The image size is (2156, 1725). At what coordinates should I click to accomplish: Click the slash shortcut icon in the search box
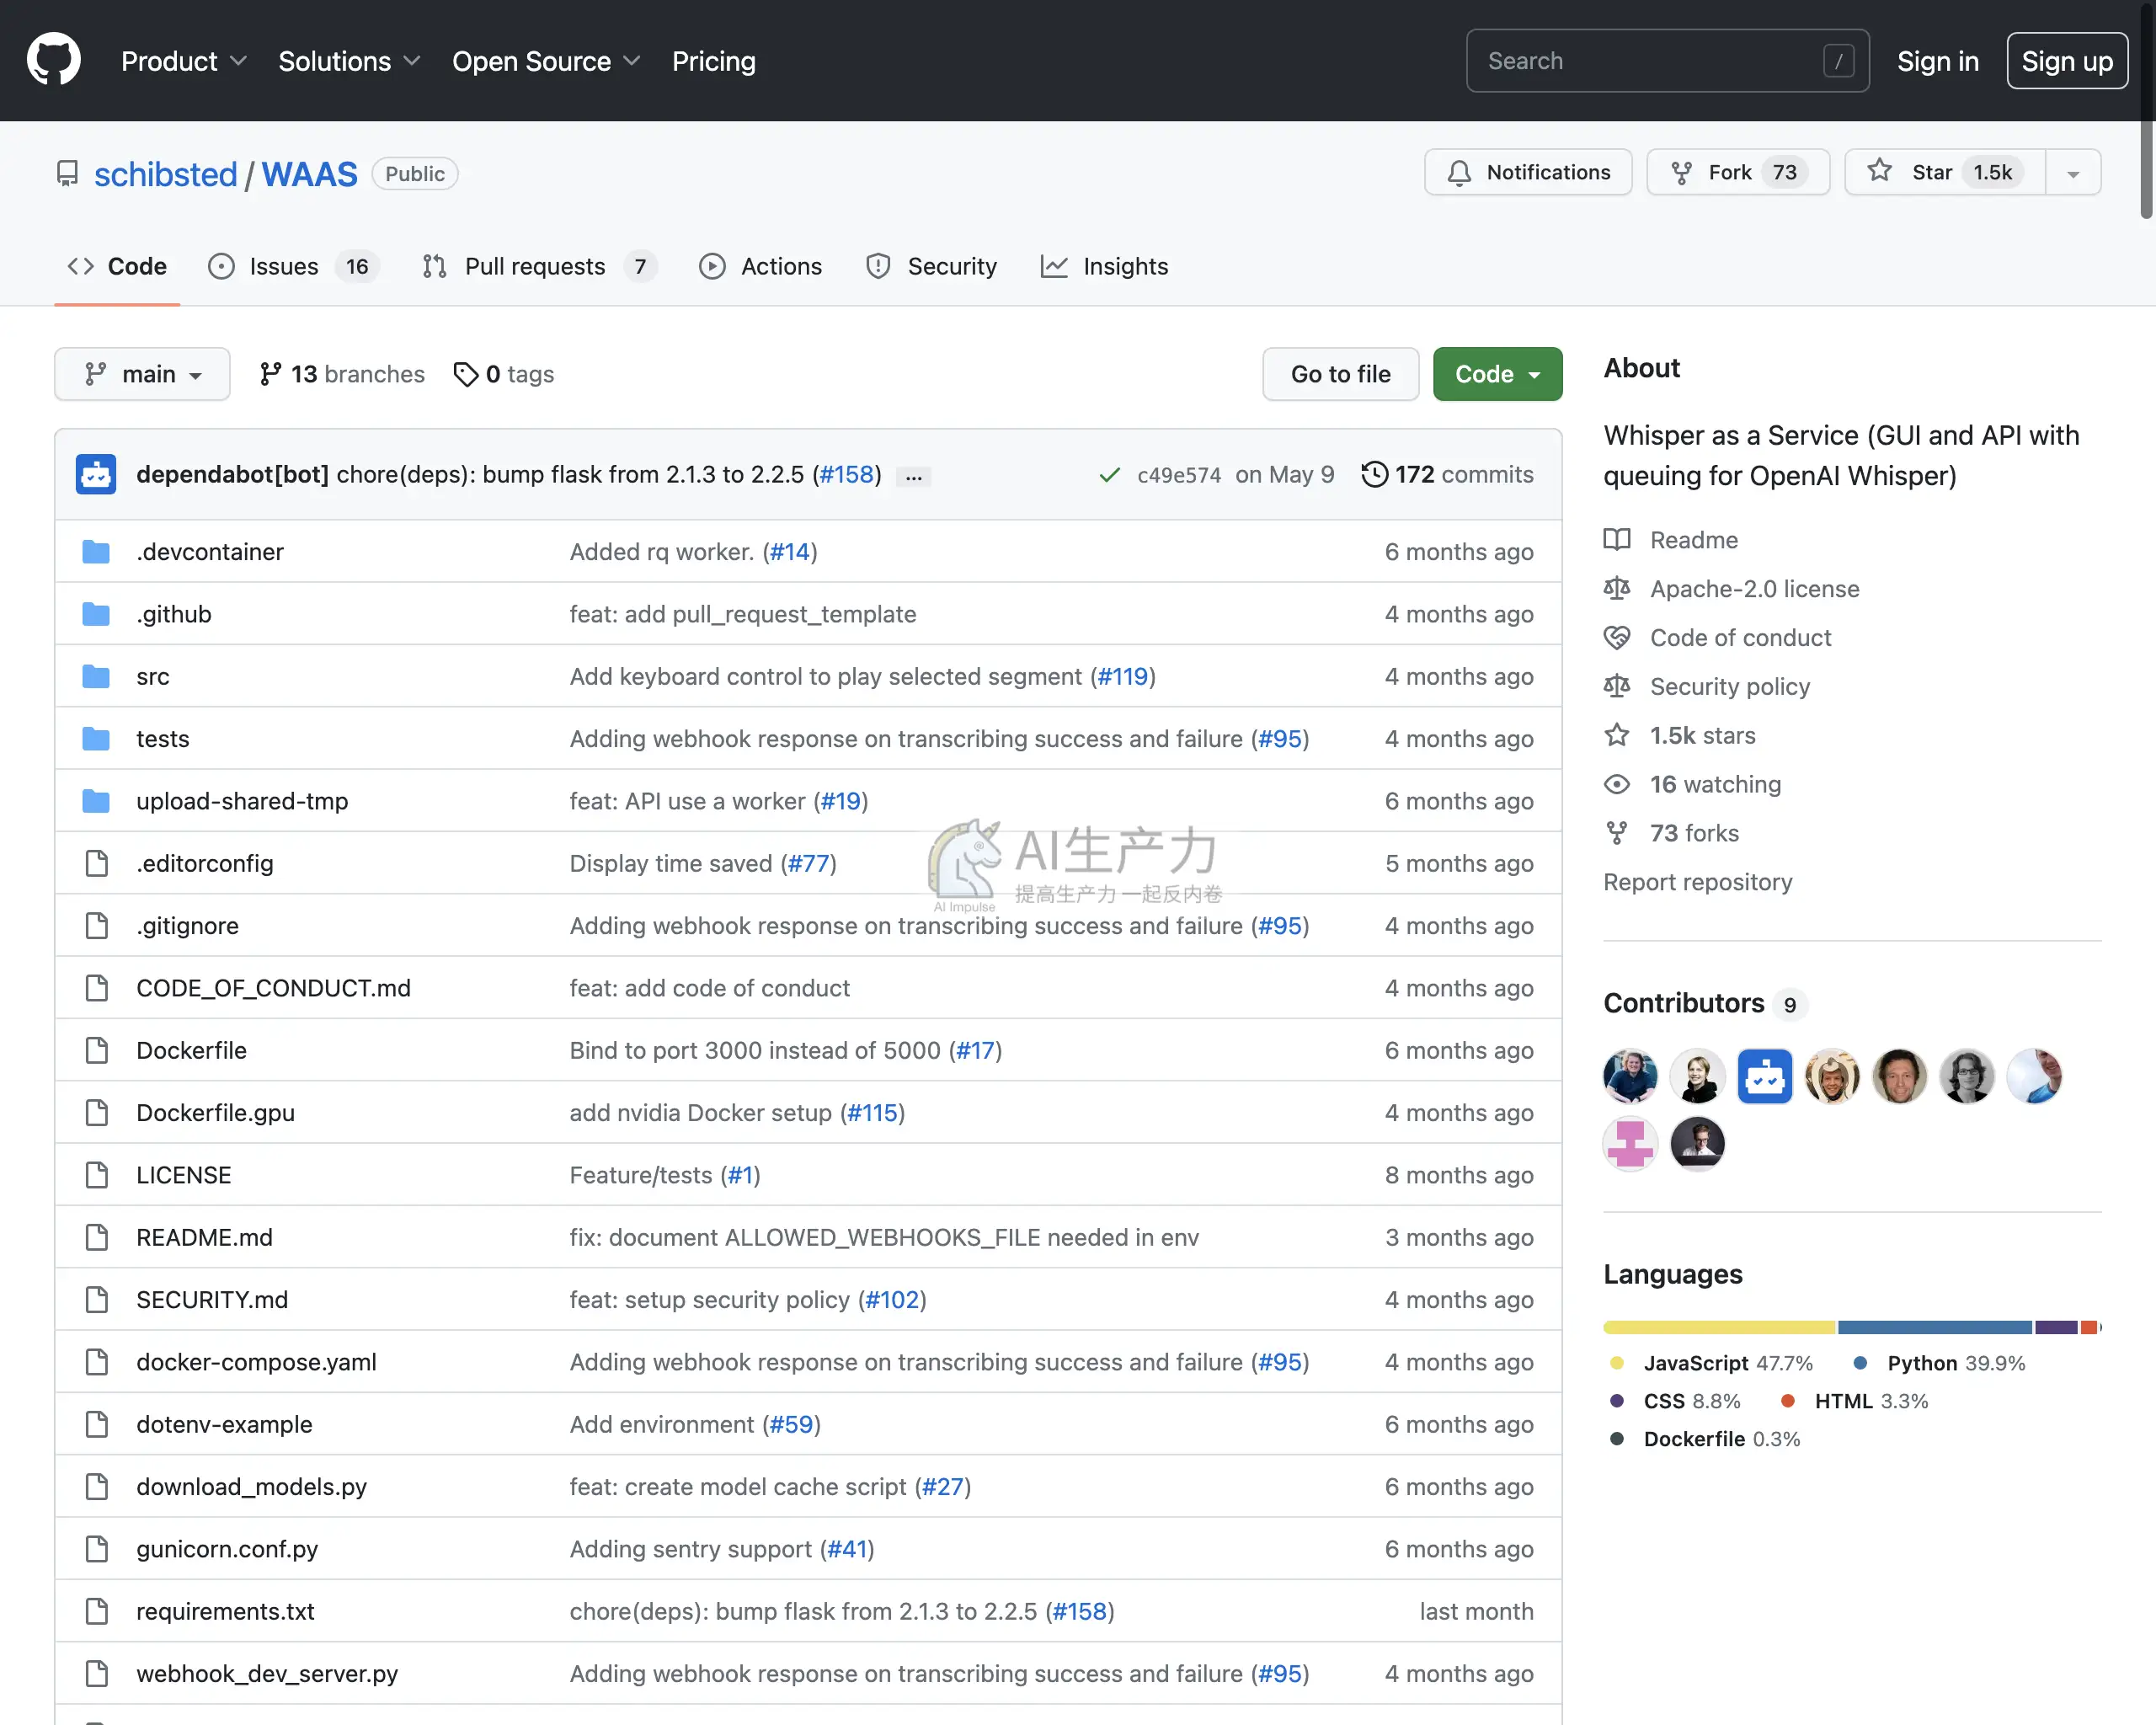1838,61
